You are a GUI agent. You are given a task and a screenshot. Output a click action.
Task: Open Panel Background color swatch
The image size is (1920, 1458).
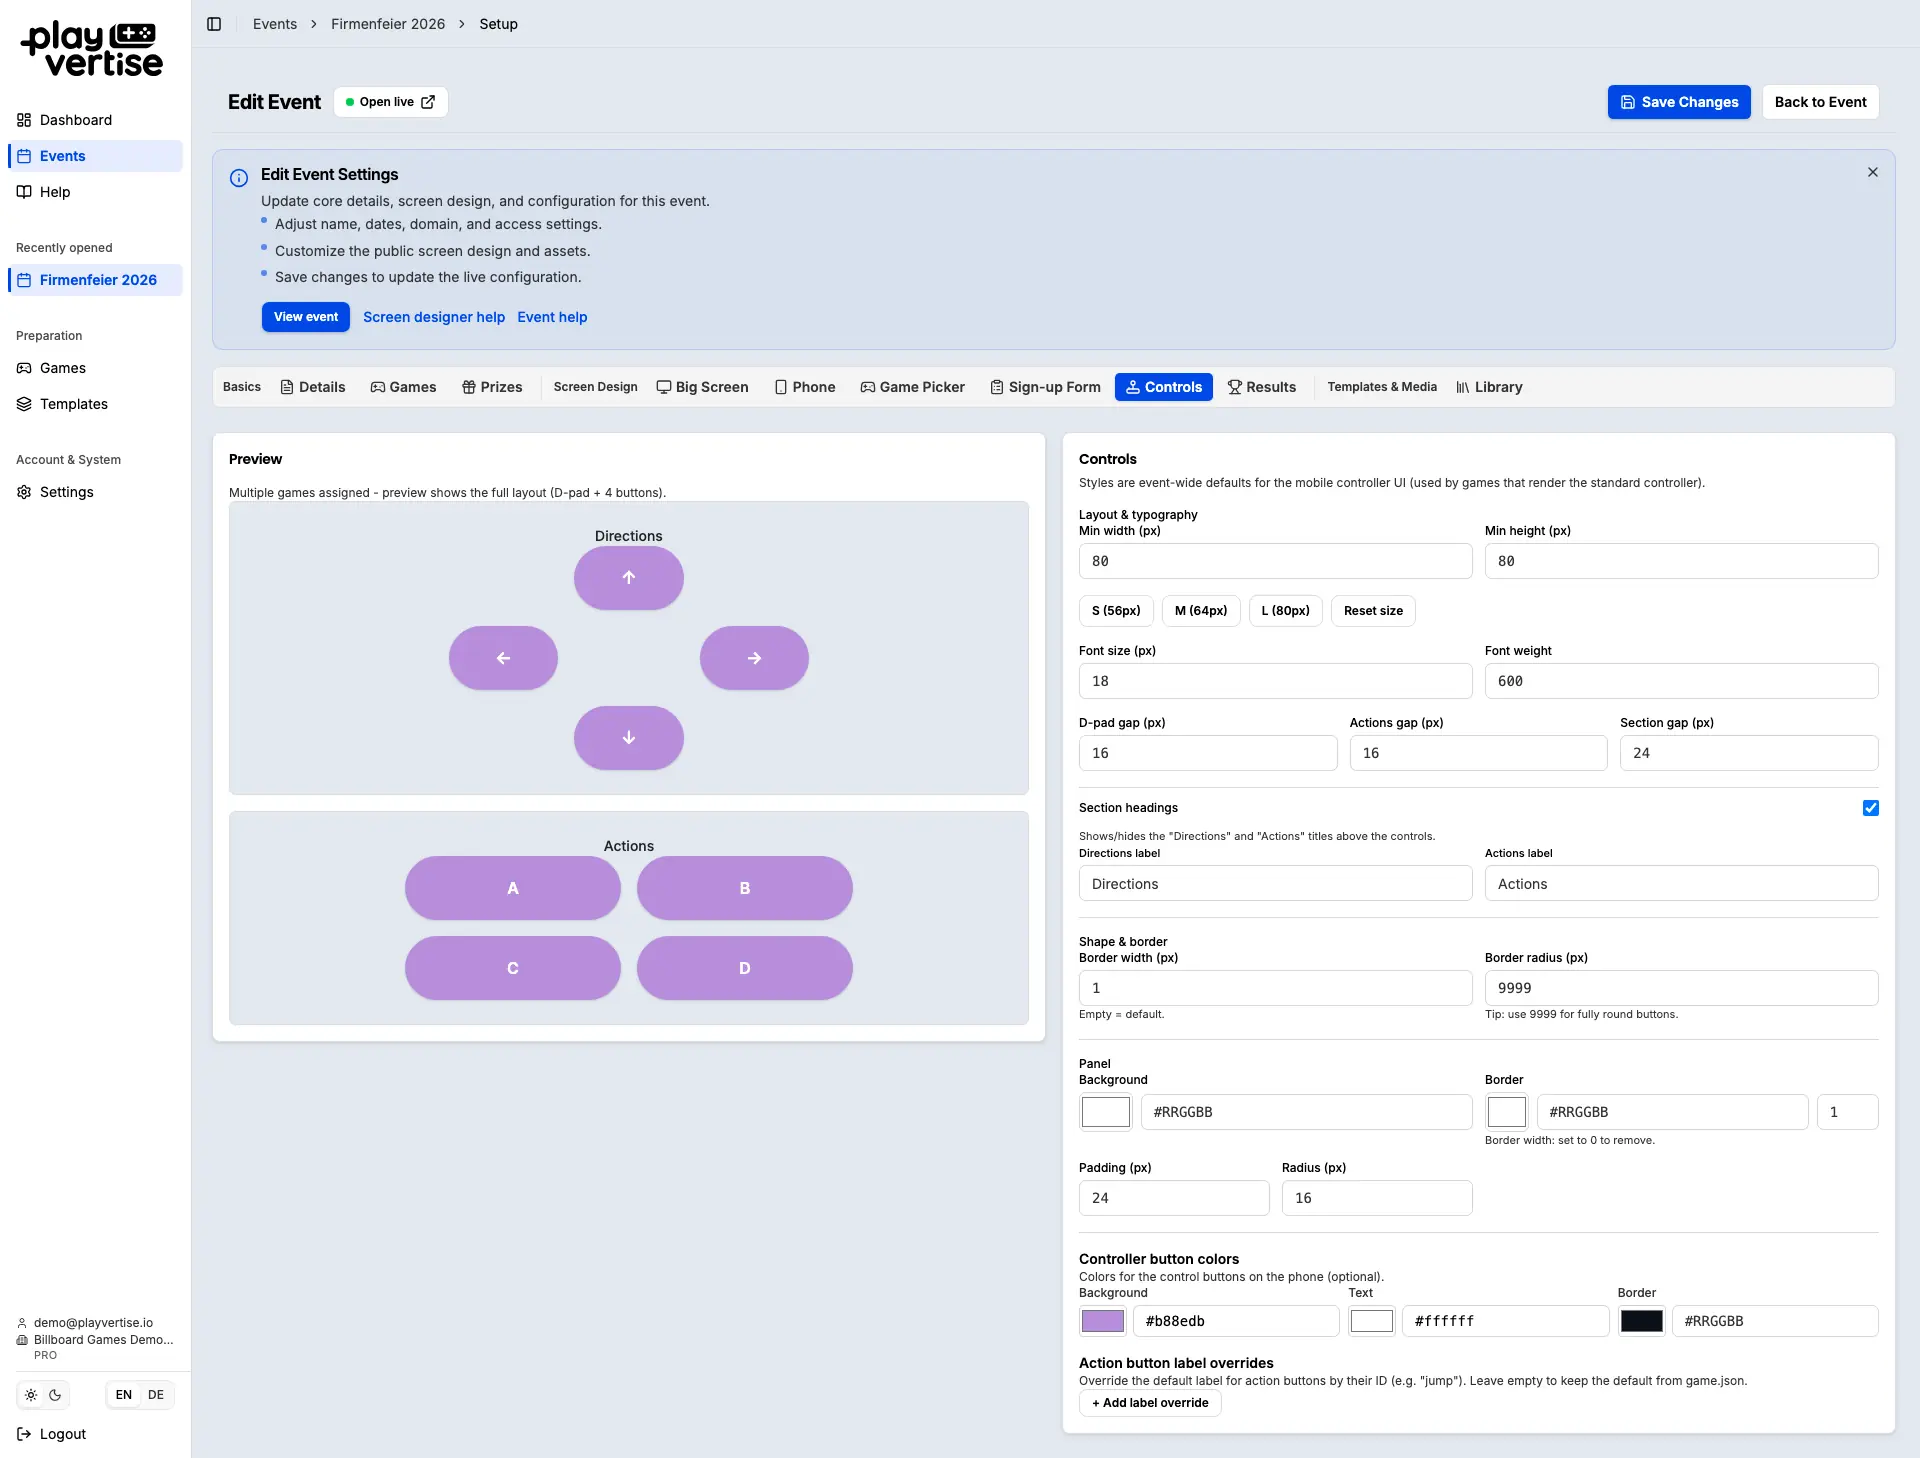(x=1105, y=1112)
